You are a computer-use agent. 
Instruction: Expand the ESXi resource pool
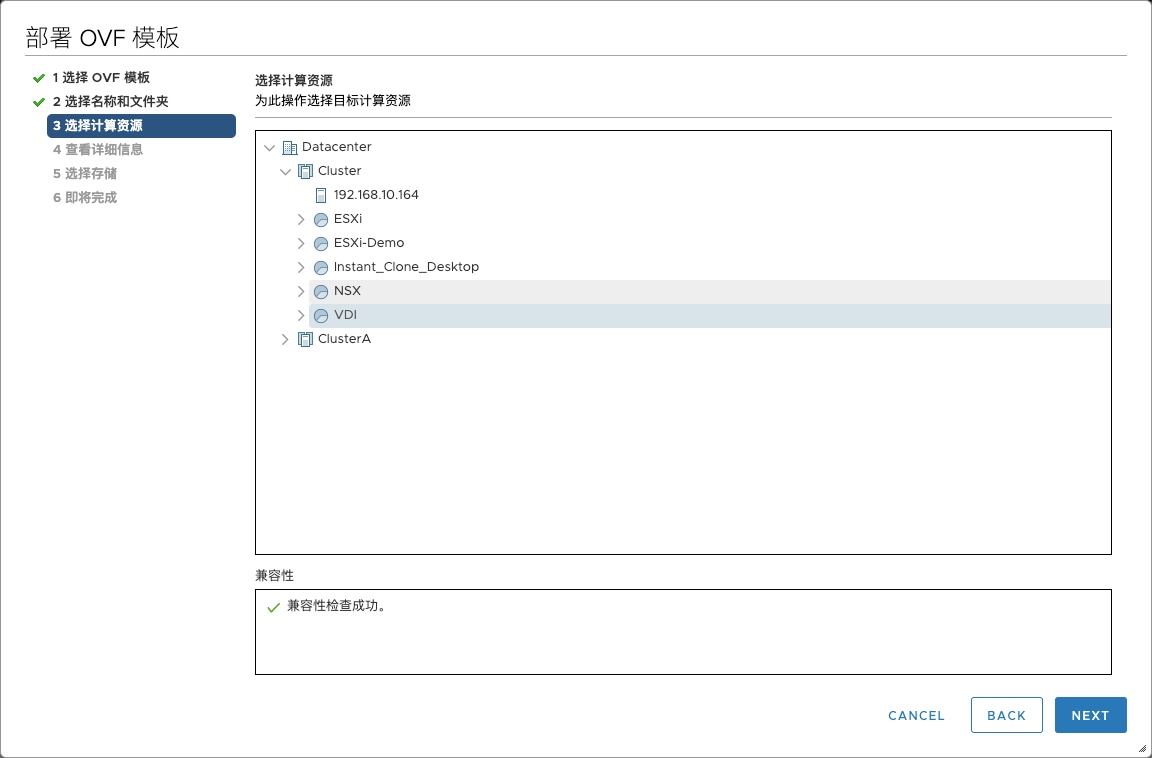pos(301,220)
